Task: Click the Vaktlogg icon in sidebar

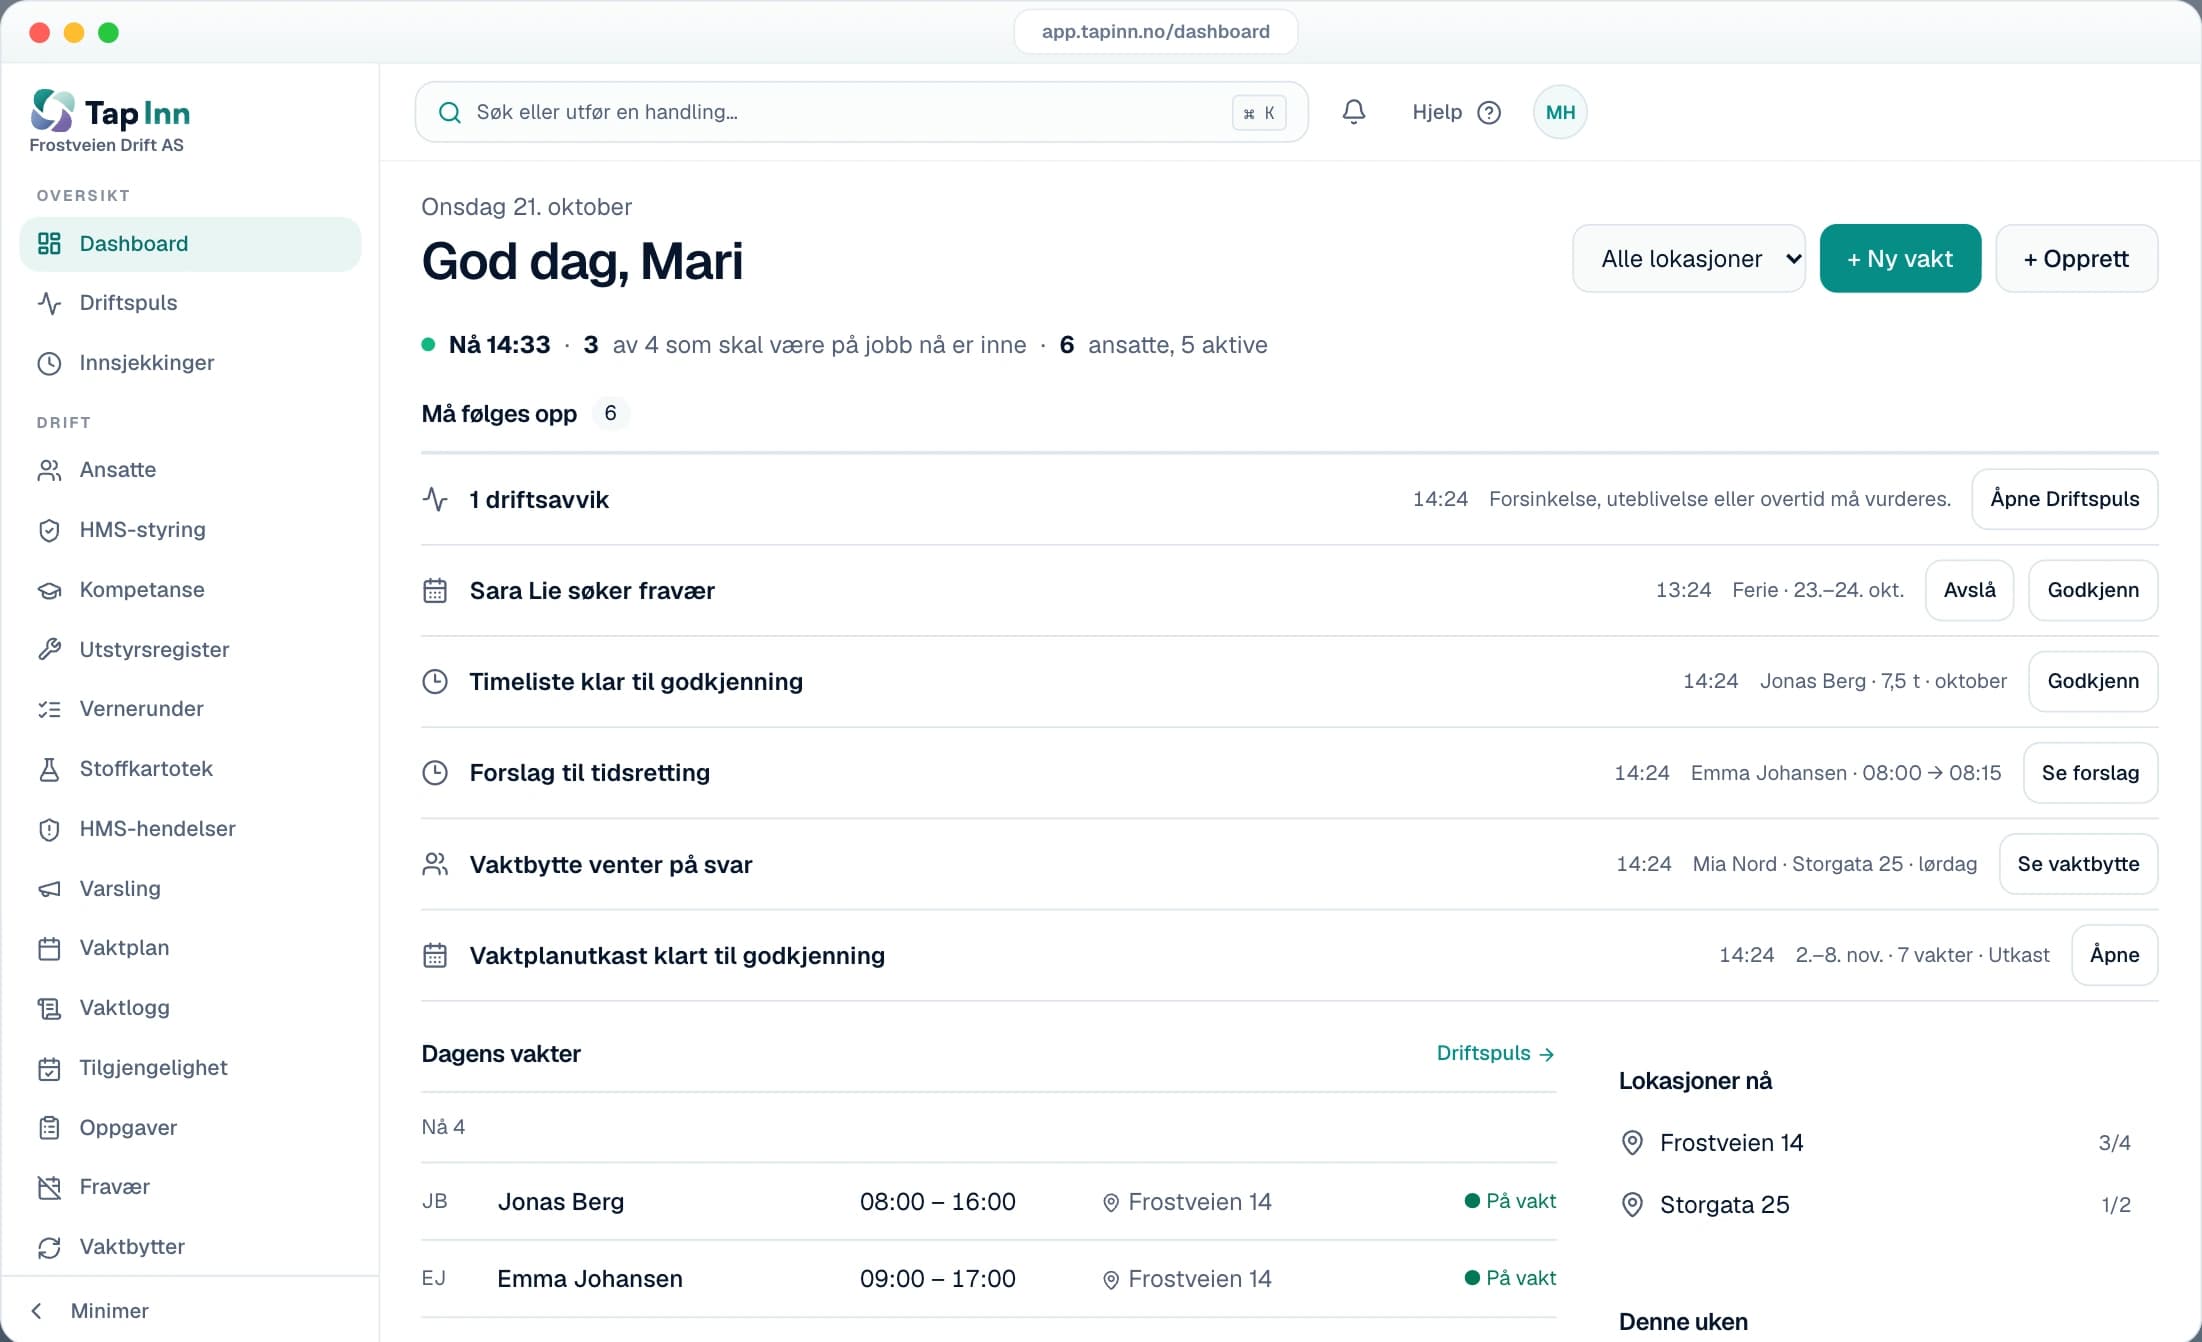Action: [x=49, y=1008]
